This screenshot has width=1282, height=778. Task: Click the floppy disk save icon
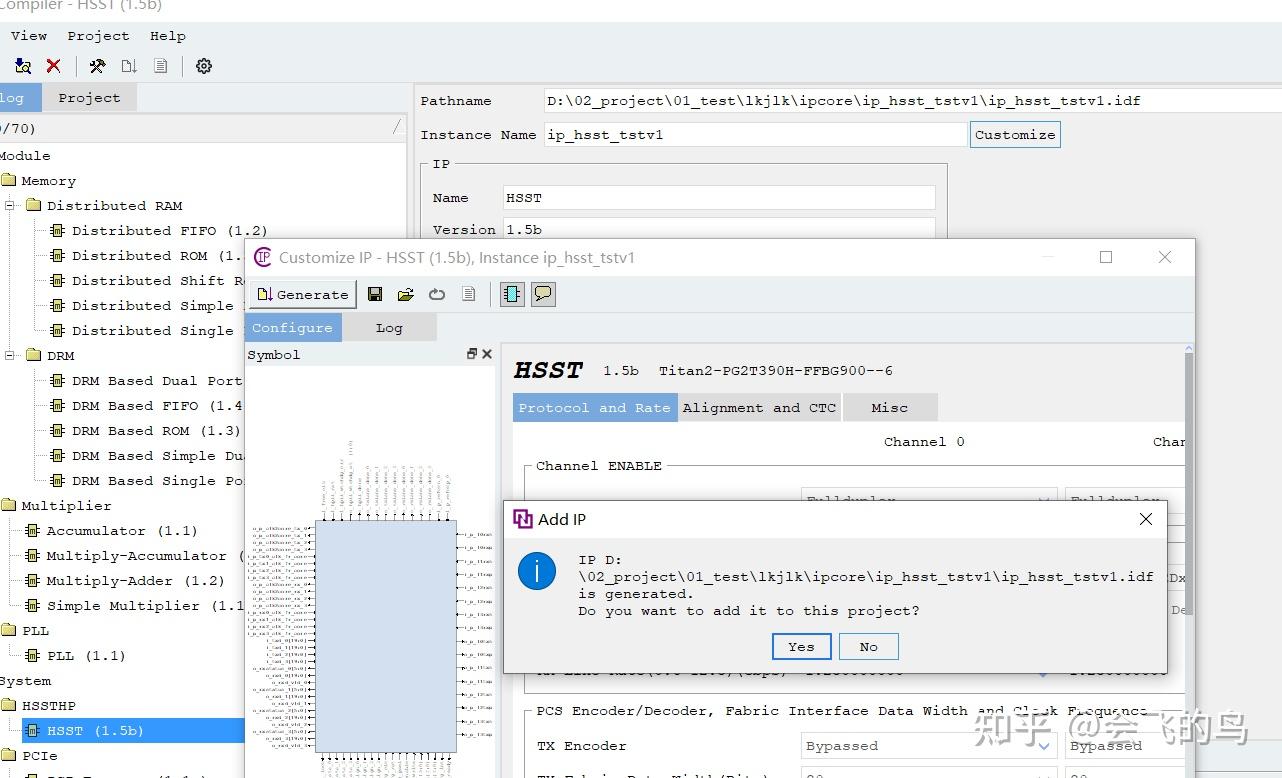375,294
